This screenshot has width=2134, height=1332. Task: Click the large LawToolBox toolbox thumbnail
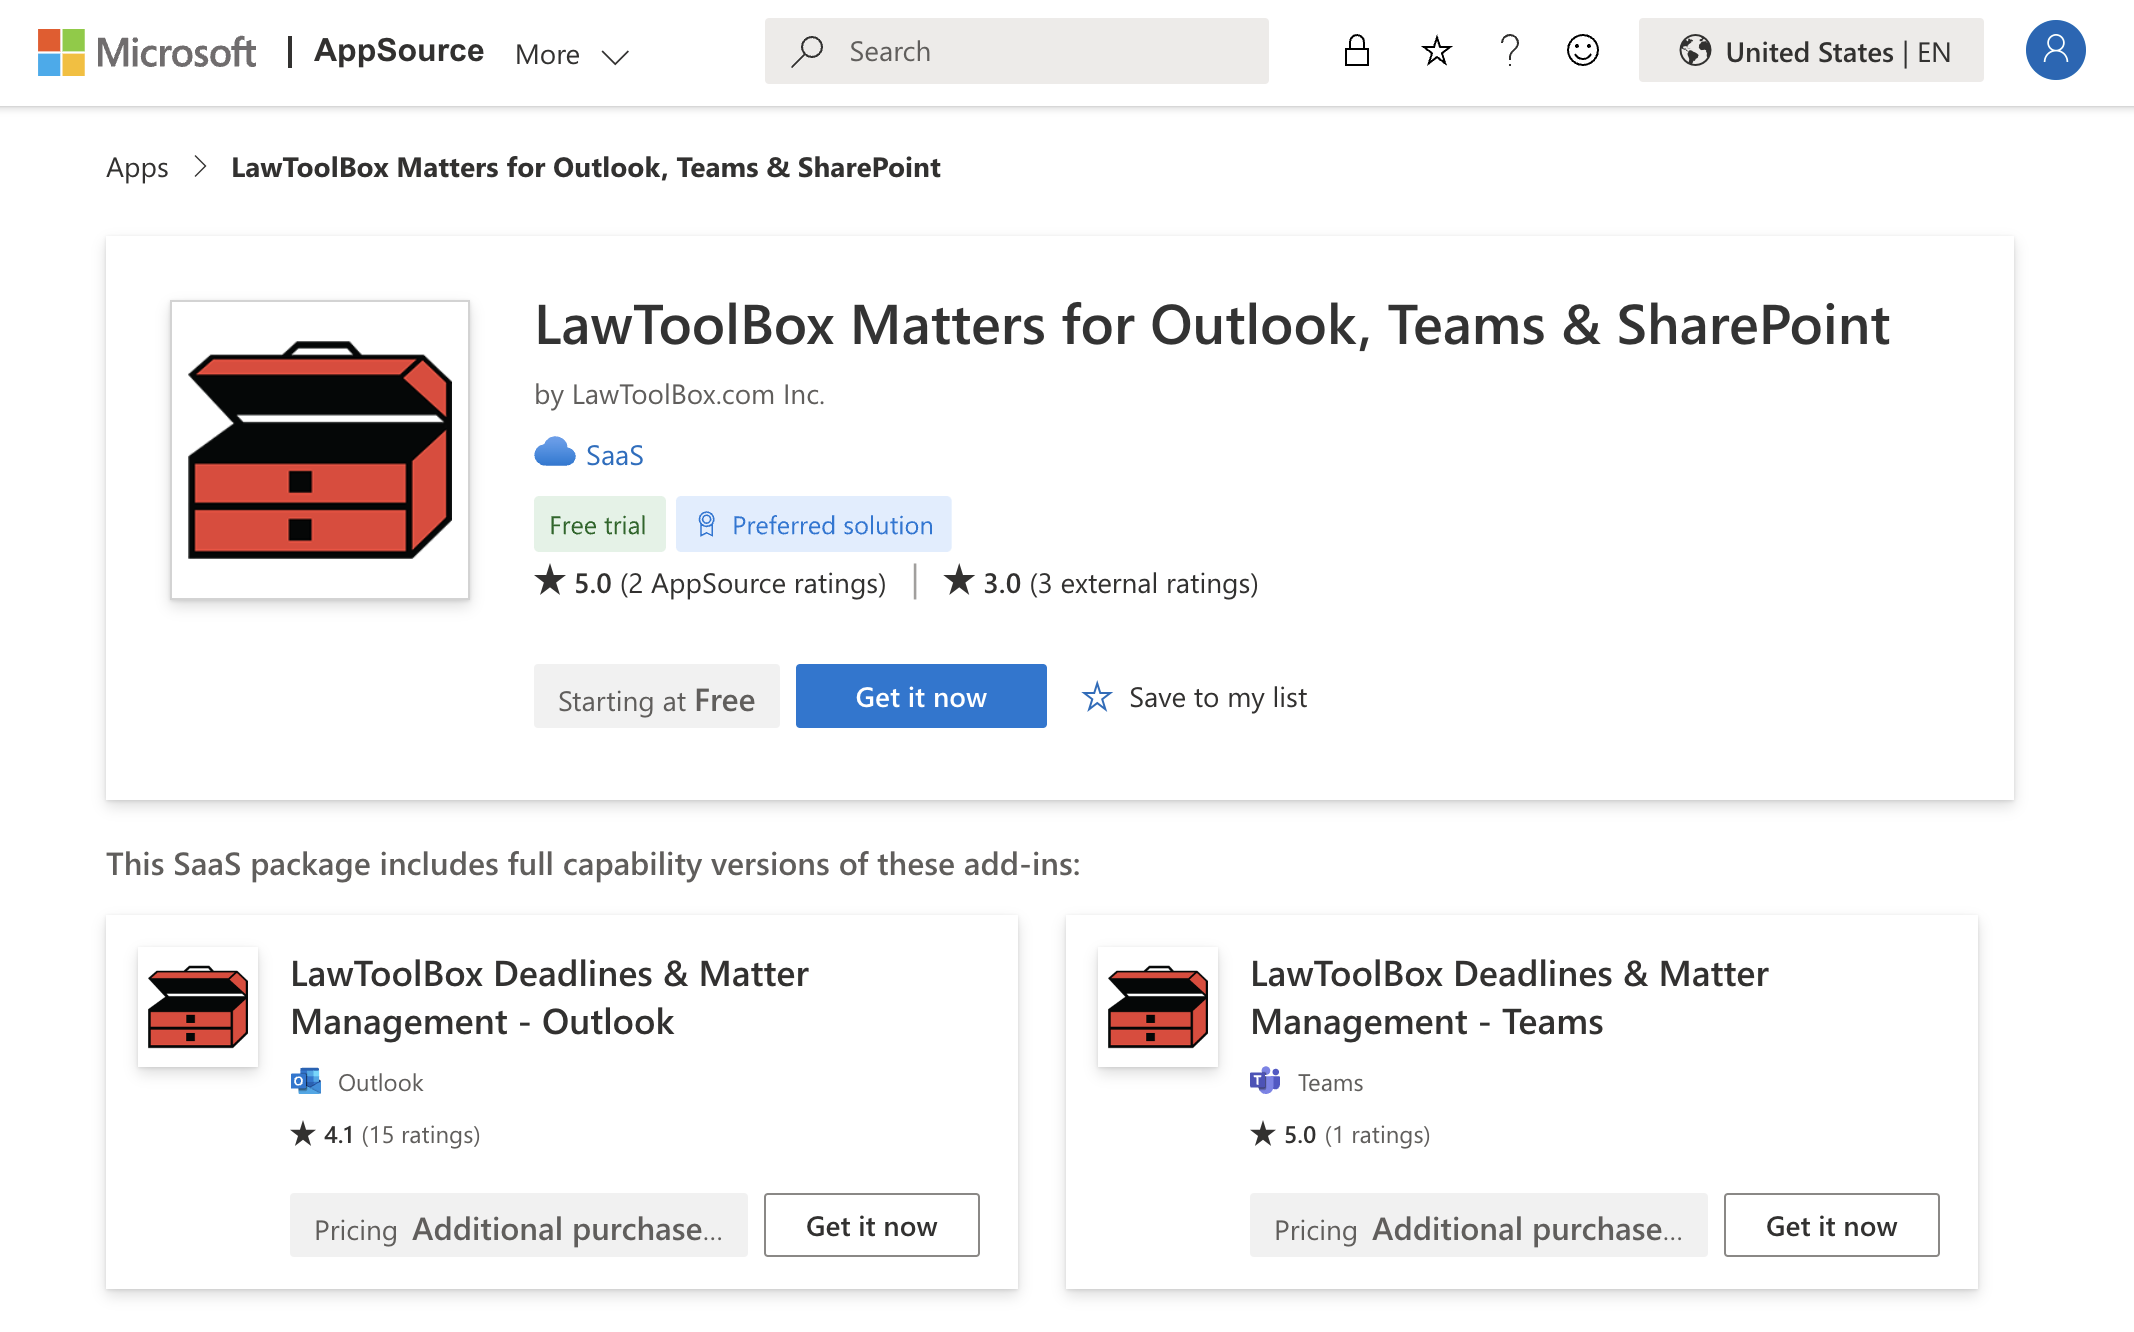[x=320, y=450]
